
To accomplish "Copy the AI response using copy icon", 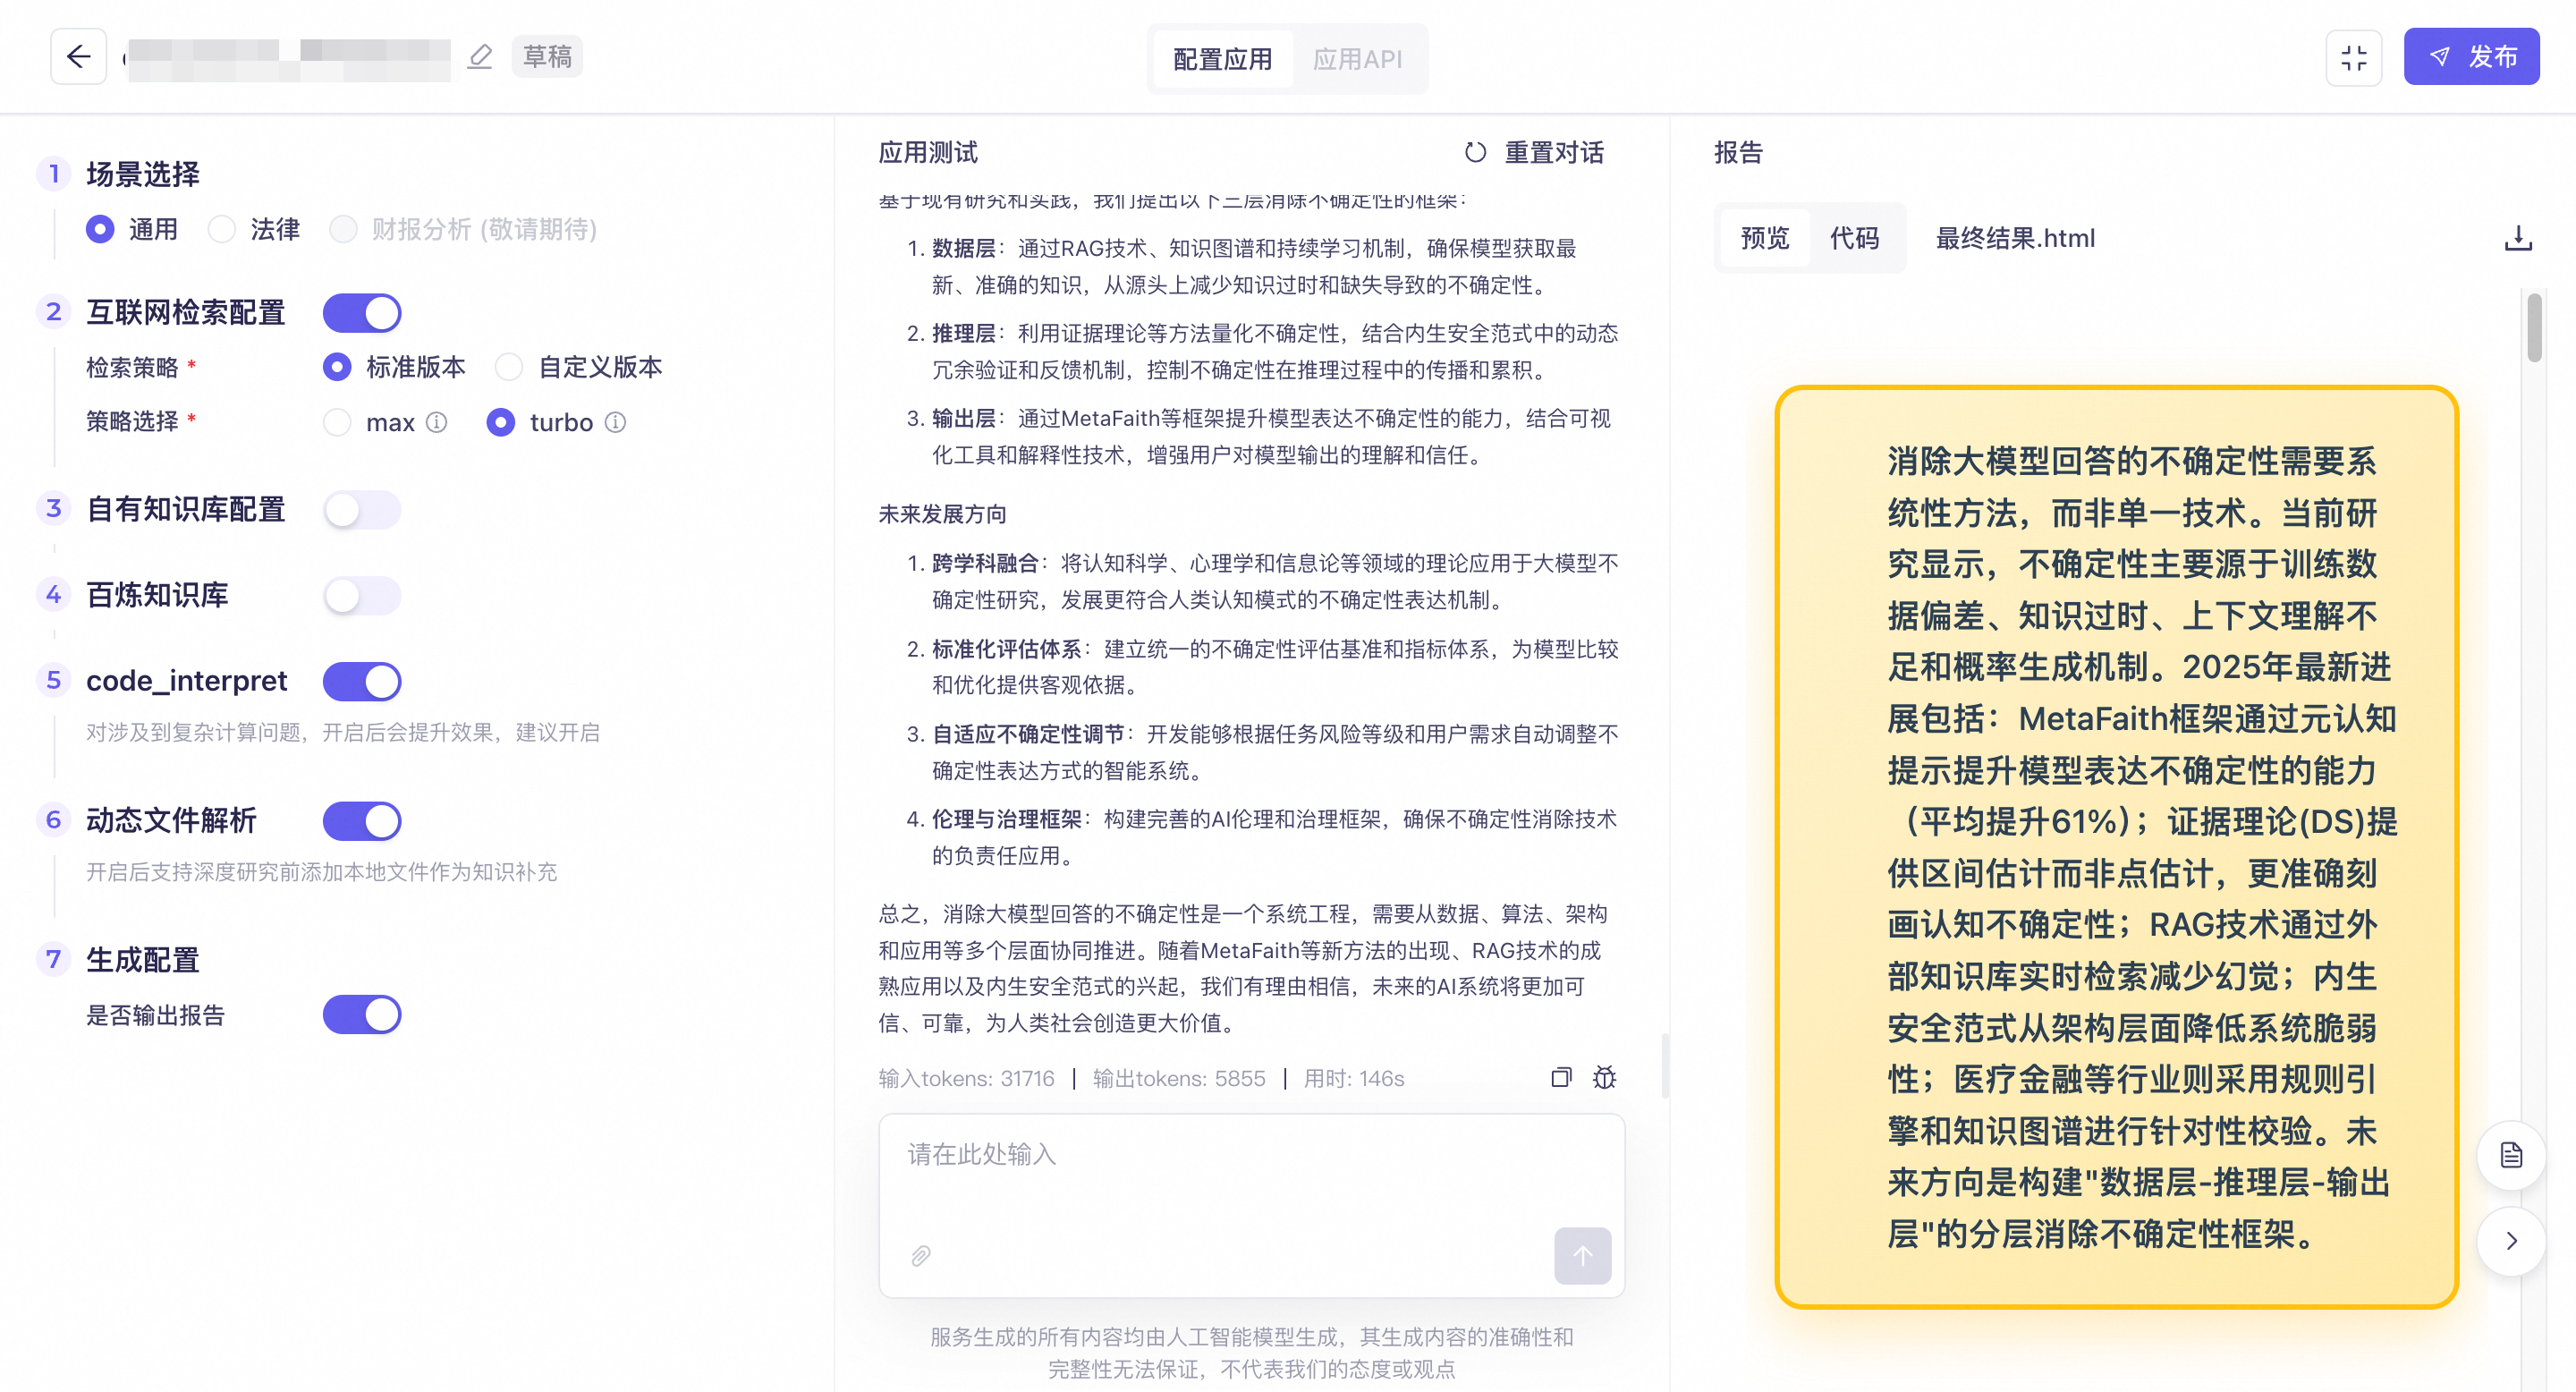I will click(x=1560, y=1078).
